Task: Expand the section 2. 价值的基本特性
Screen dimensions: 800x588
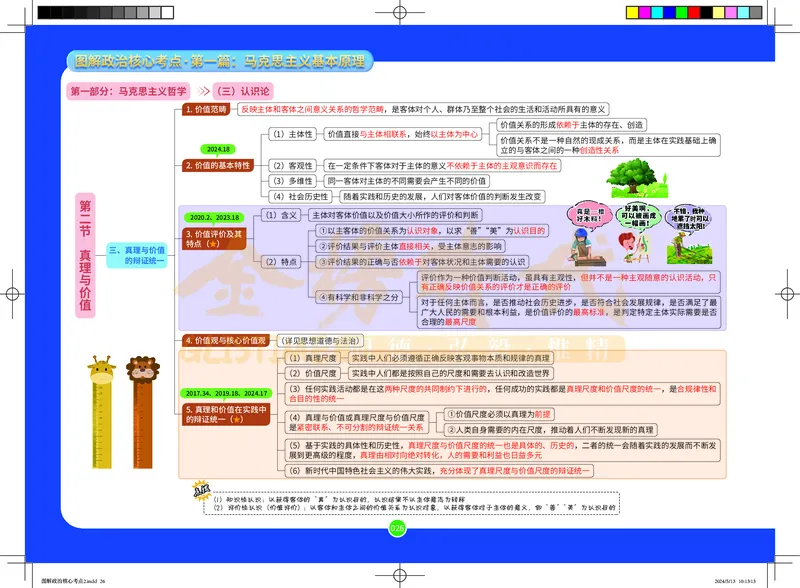Action: click(x=219, y=165)
